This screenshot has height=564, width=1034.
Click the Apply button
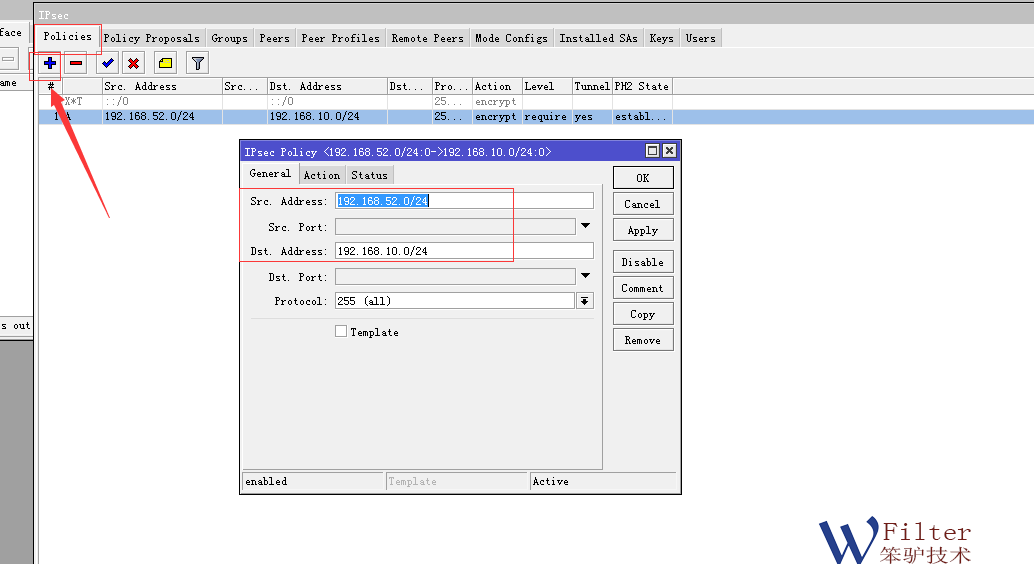[642, 230]
